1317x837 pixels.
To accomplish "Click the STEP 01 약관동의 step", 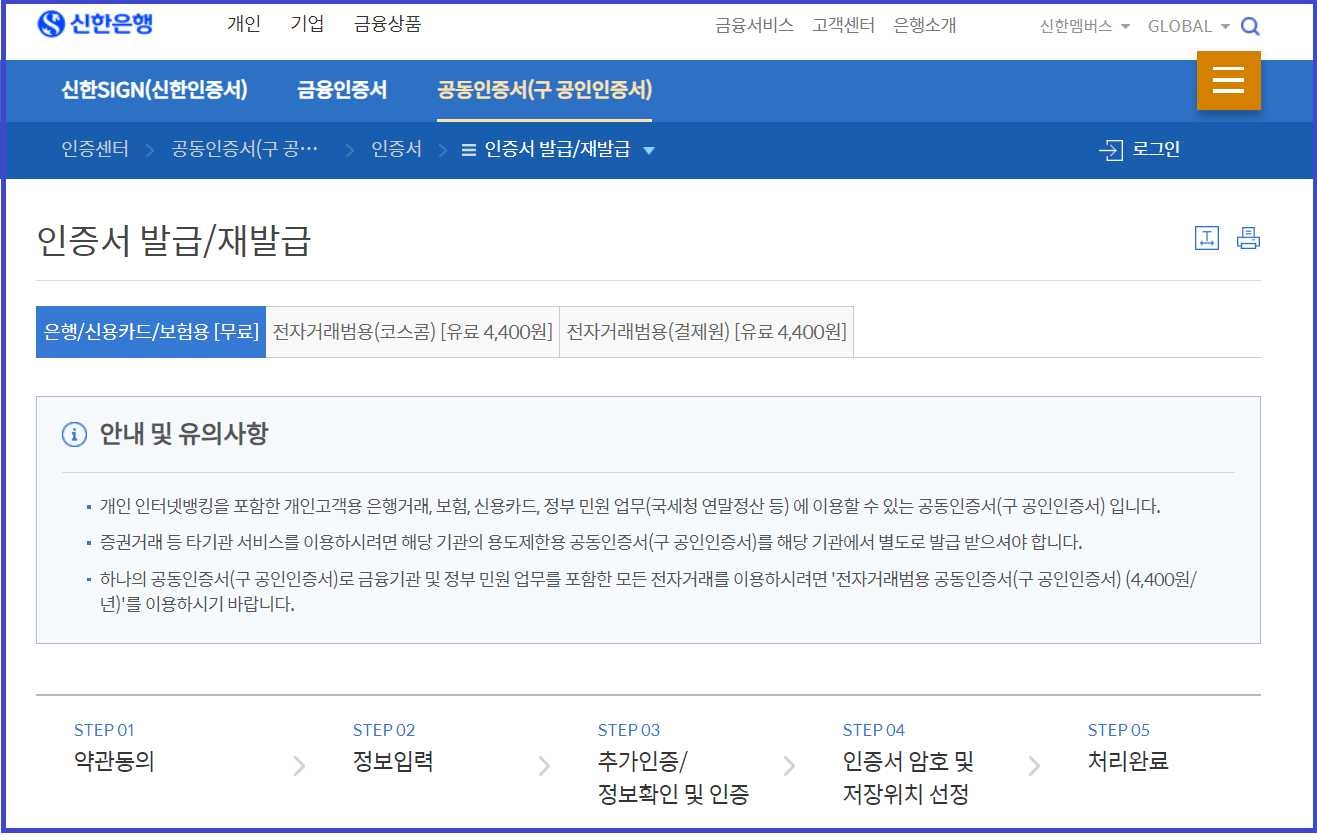I will coord(115,748).
